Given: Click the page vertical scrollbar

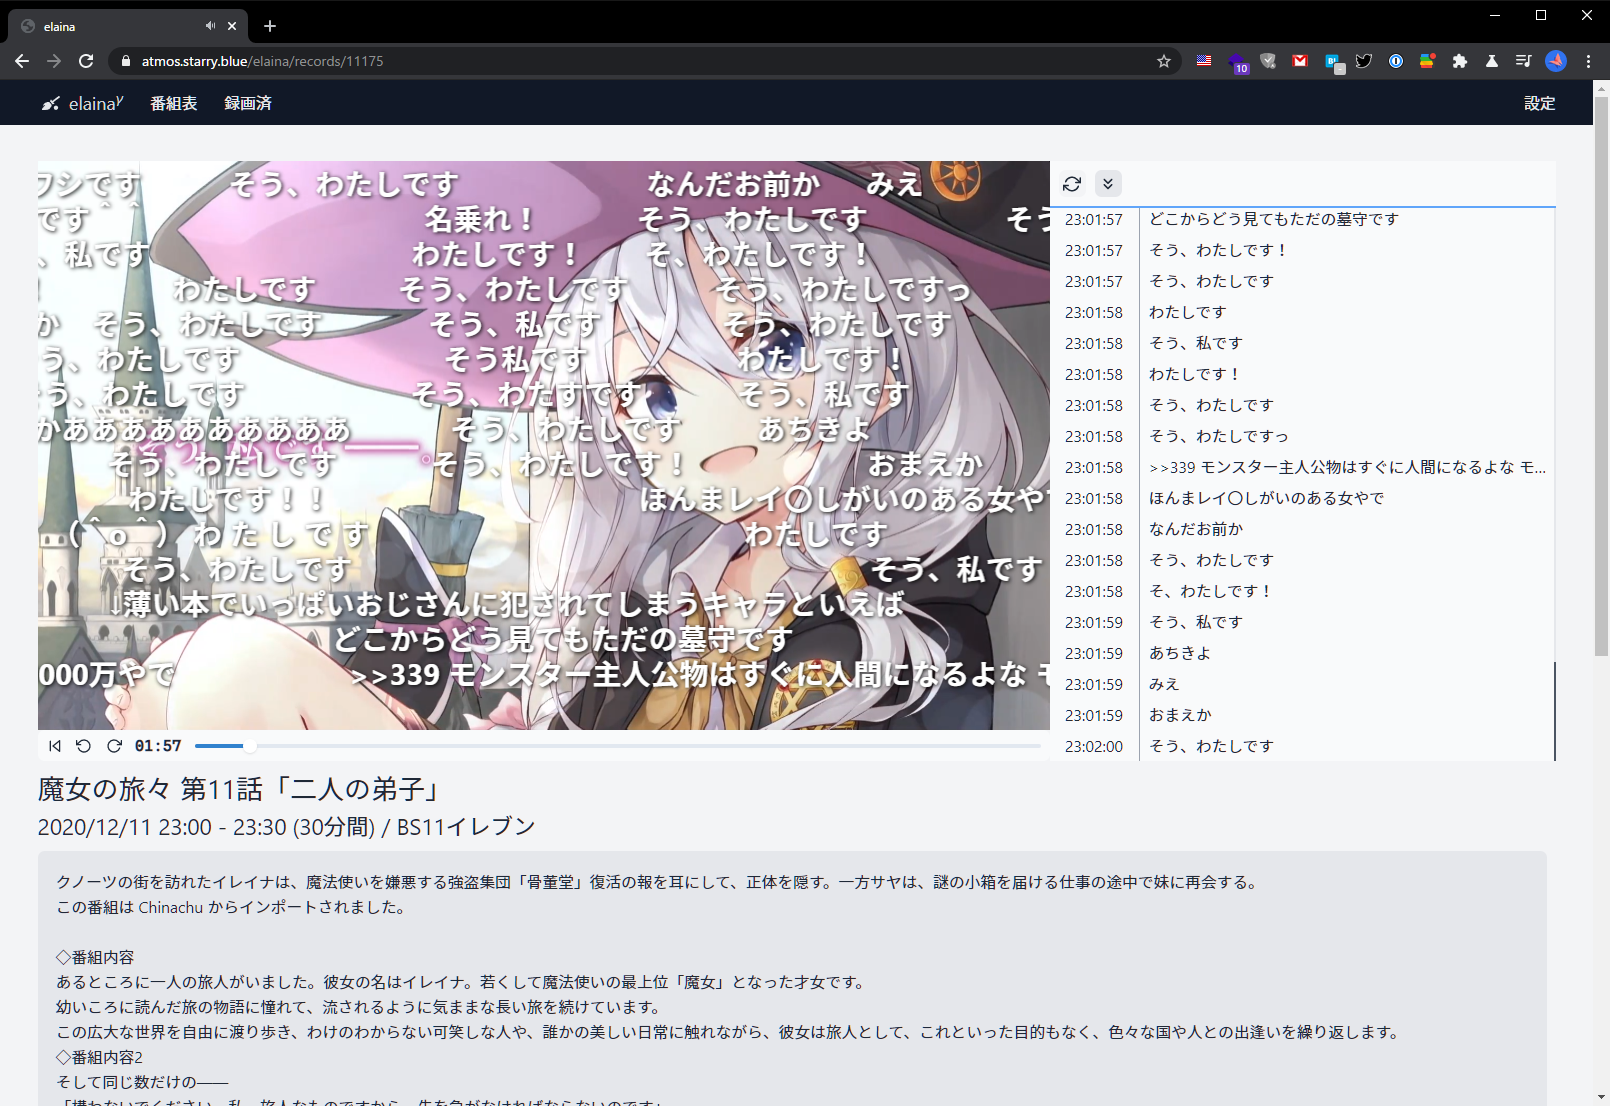Looking at the screenshot, I should 1601,376.
